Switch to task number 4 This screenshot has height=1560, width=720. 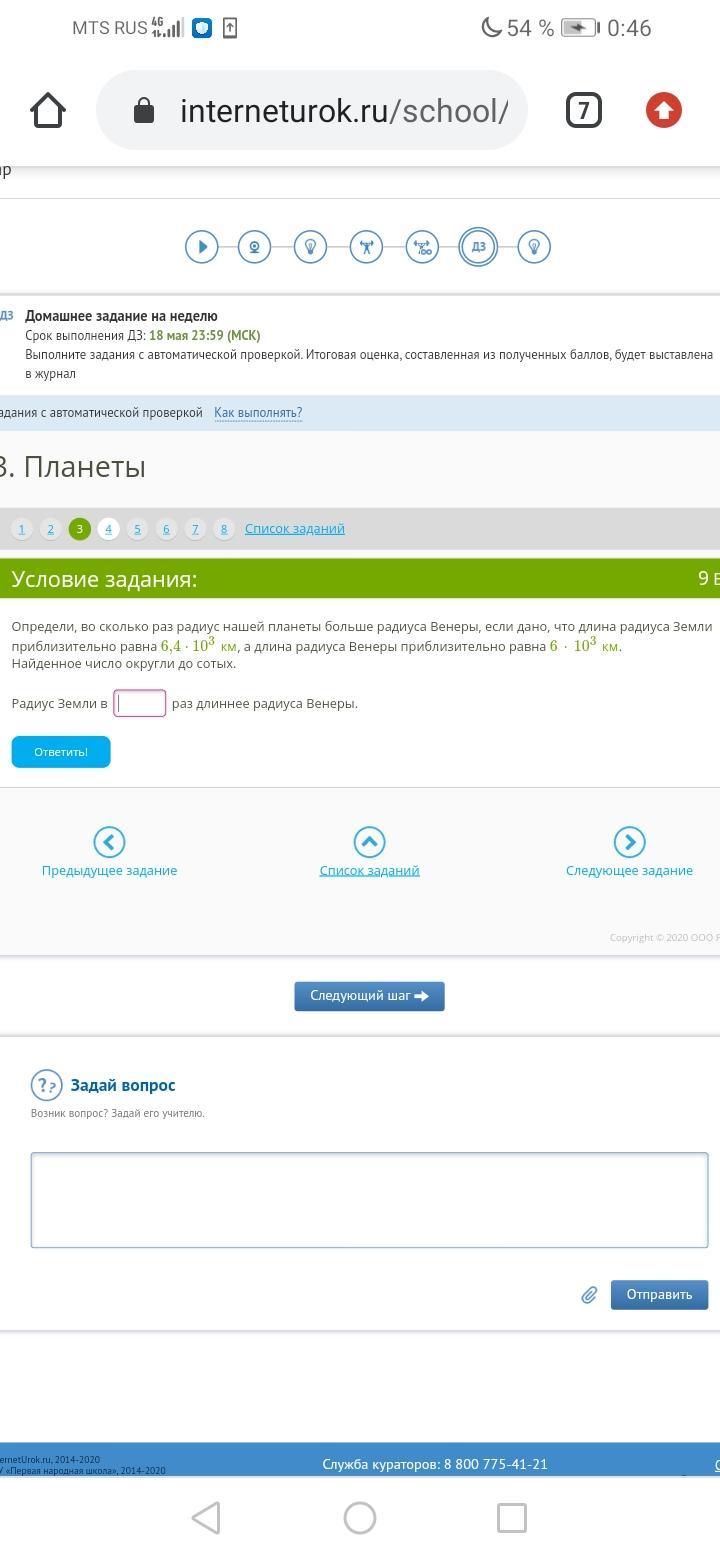pos(109,529)
